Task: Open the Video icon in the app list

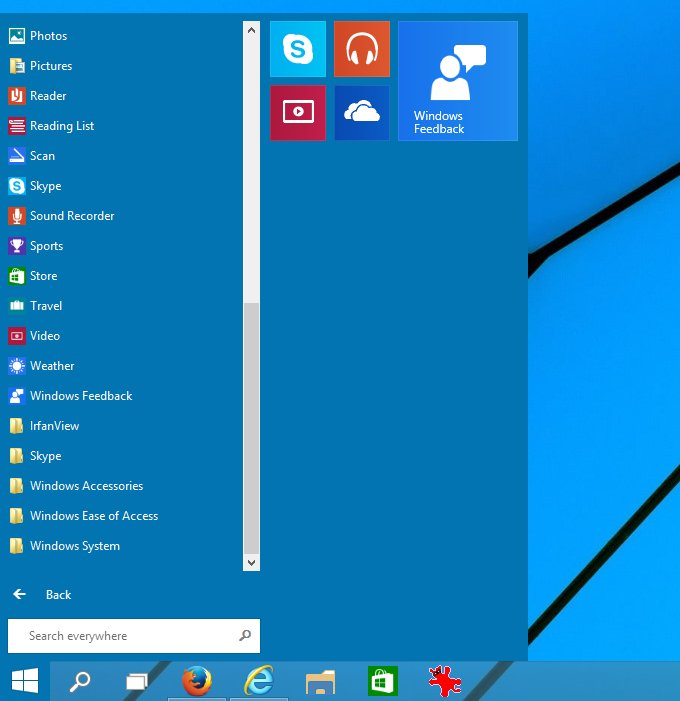Action: tap(17, 336)
